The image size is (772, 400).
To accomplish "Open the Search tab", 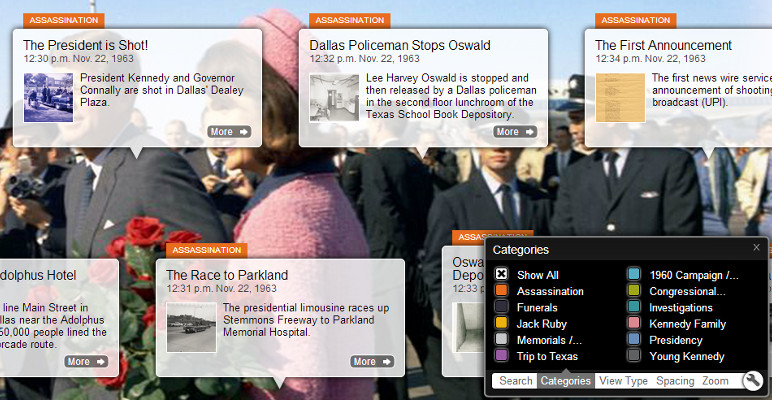I will pyautogui.click(x=515, y=381).
